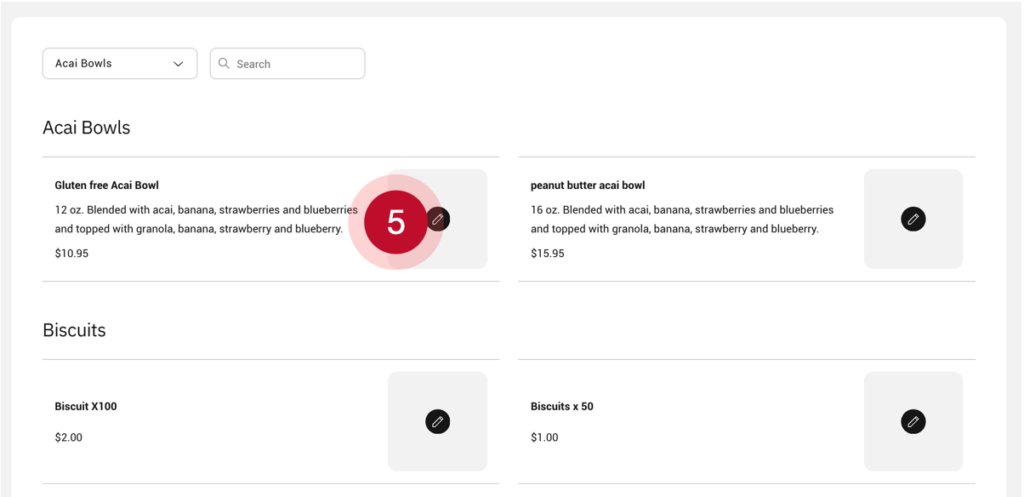Jump to the Biscuits section heading

[x=74, y=330]
